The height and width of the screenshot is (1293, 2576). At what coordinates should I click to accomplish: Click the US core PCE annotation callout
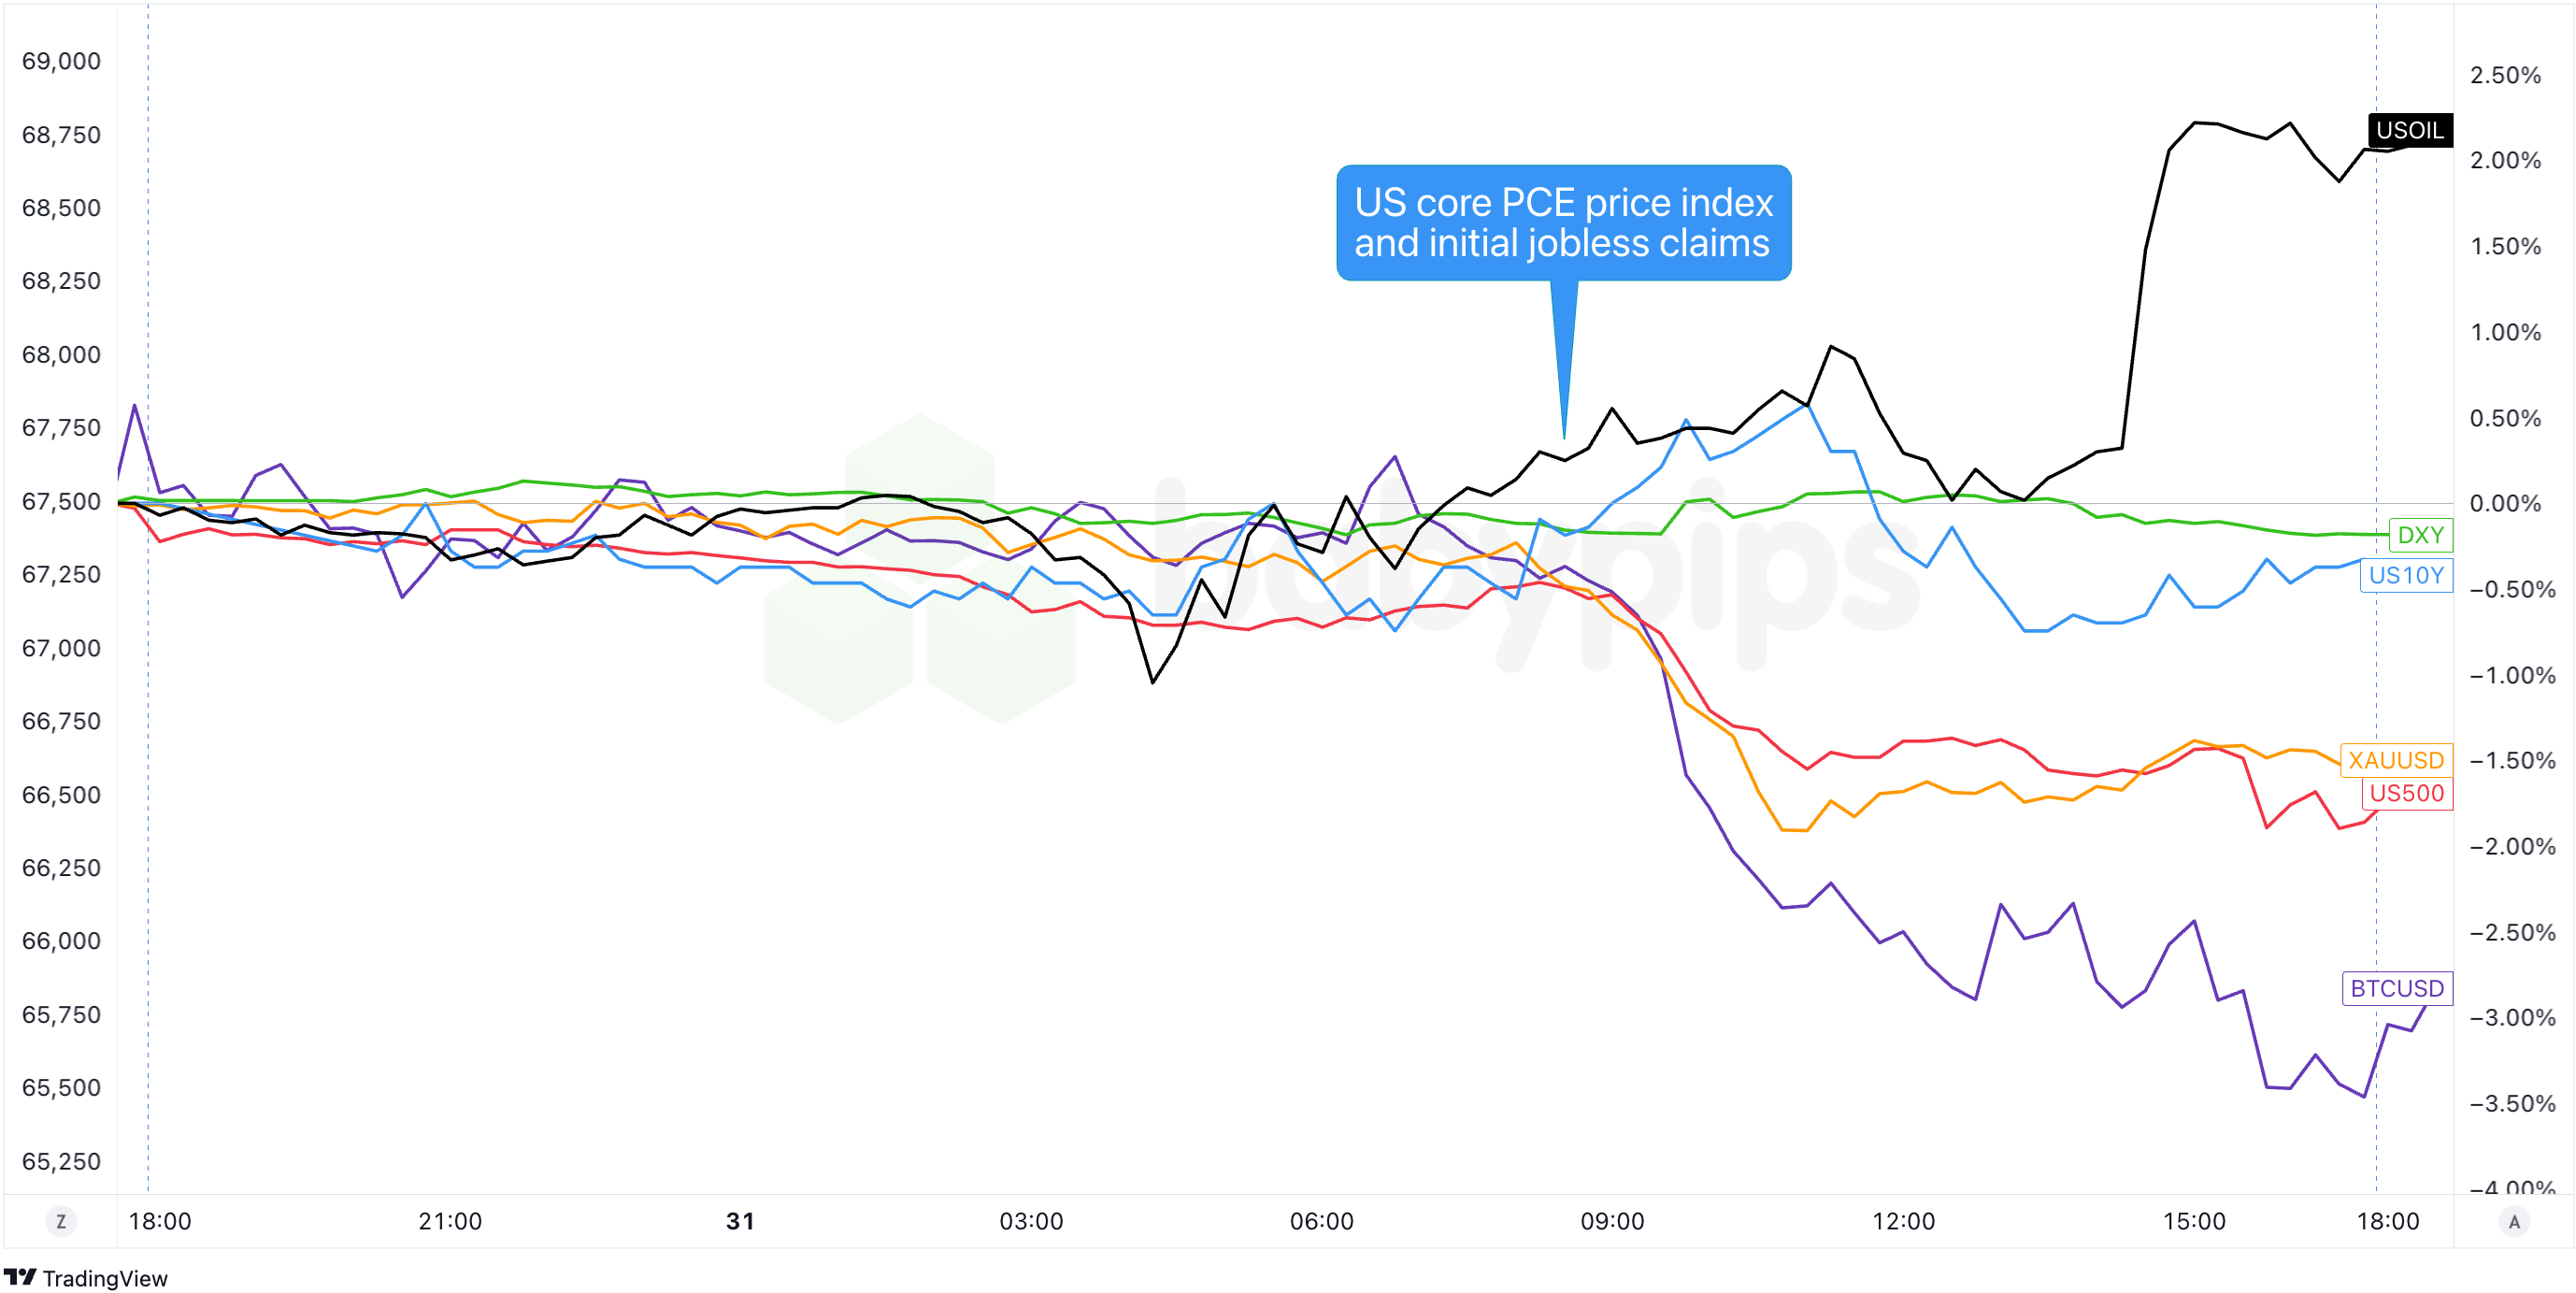[1563, 222]
